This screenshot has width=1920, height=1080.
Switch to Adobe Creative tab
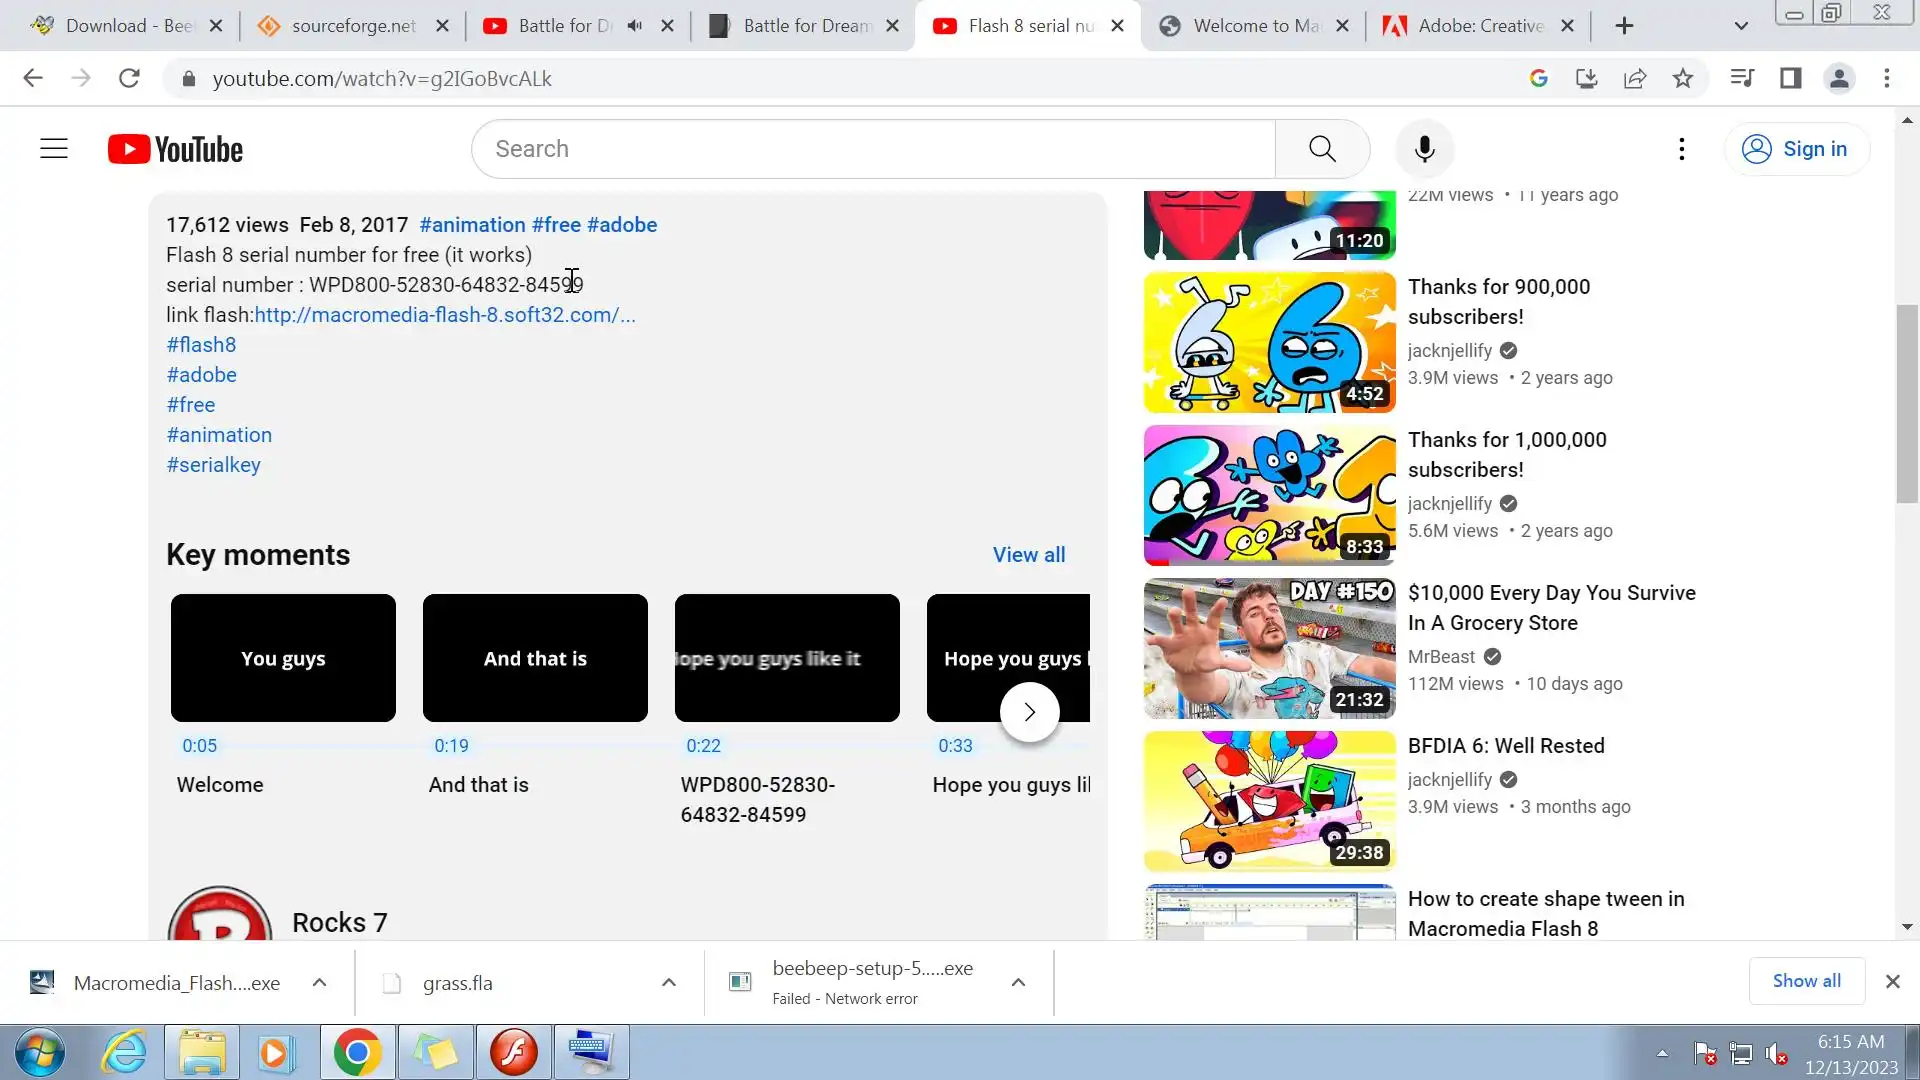[x=1470, y=26]
